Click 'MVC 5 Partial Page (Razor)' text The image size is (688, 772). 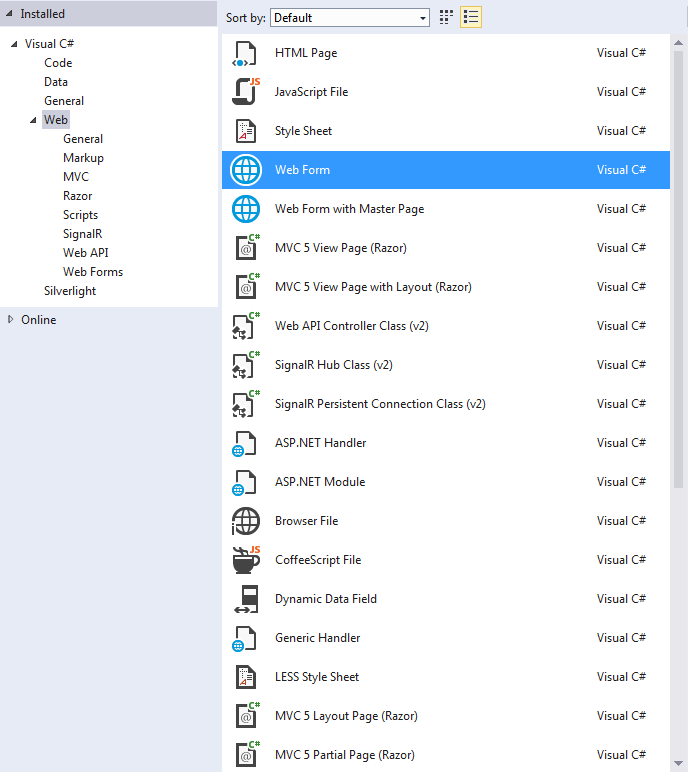(x=345, y=755)
